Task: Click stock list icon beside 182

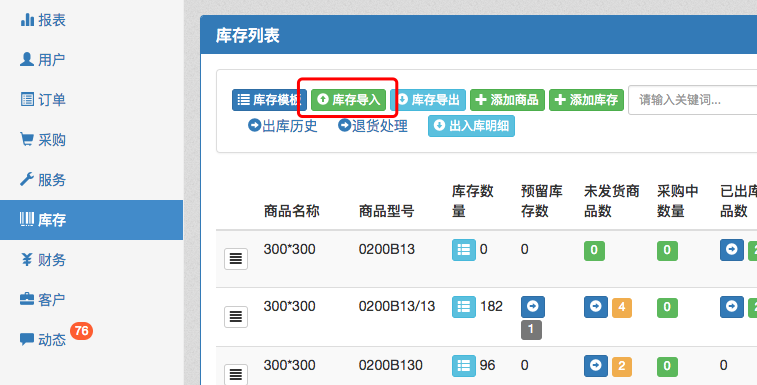Action: (x=463, y=307)
